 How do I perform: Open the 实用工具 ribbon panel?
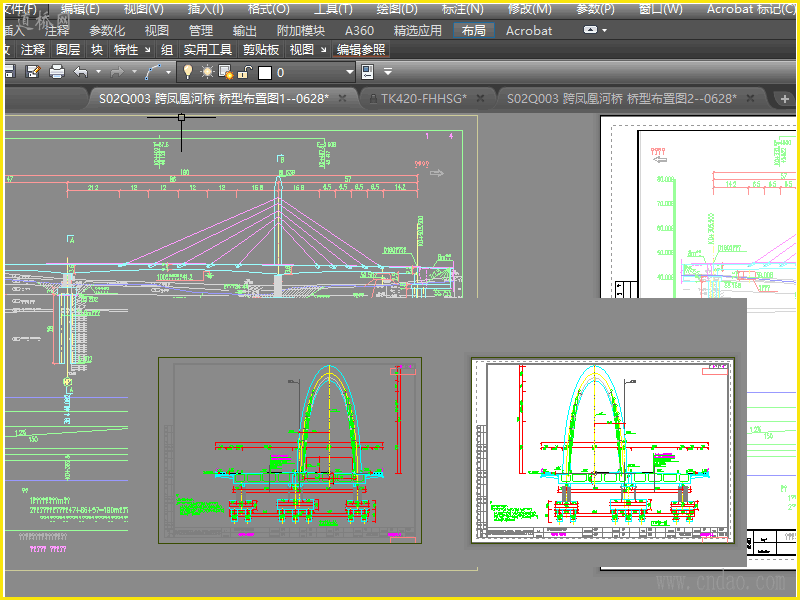pyautogui.click(x=207, y=49)
